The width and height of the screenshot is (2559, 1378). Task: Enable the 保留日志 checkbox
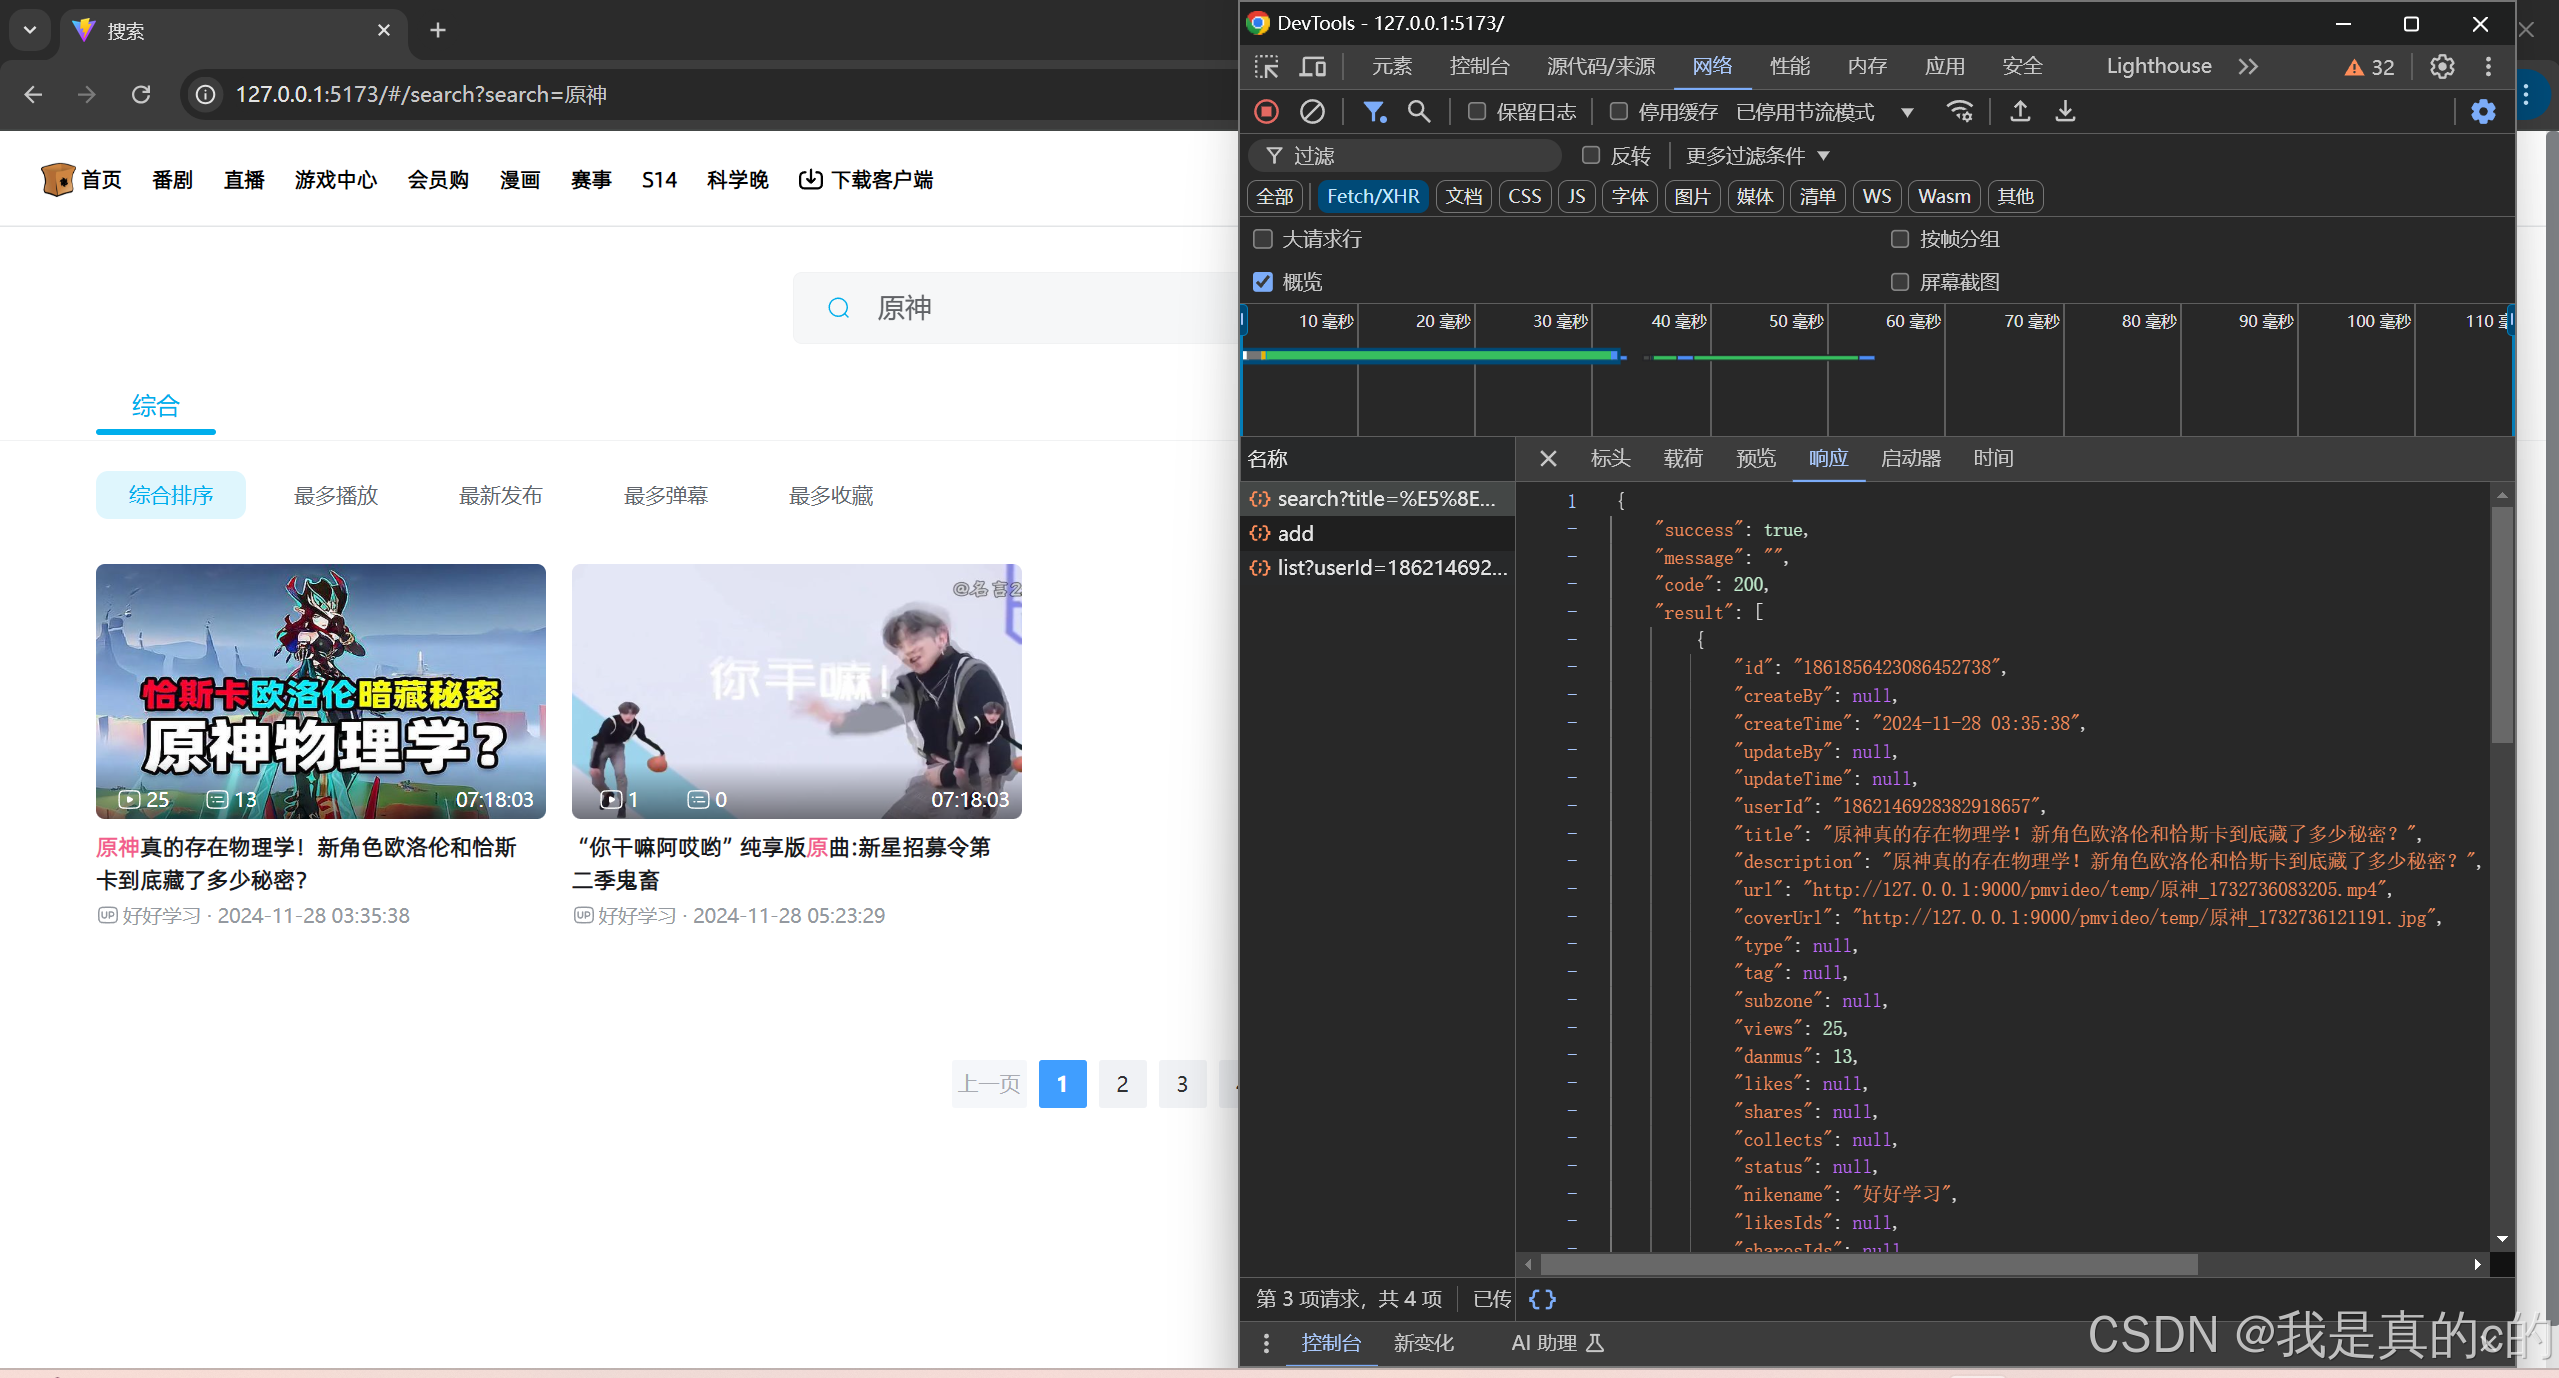pyautogui.click(x=1478, y=111)
